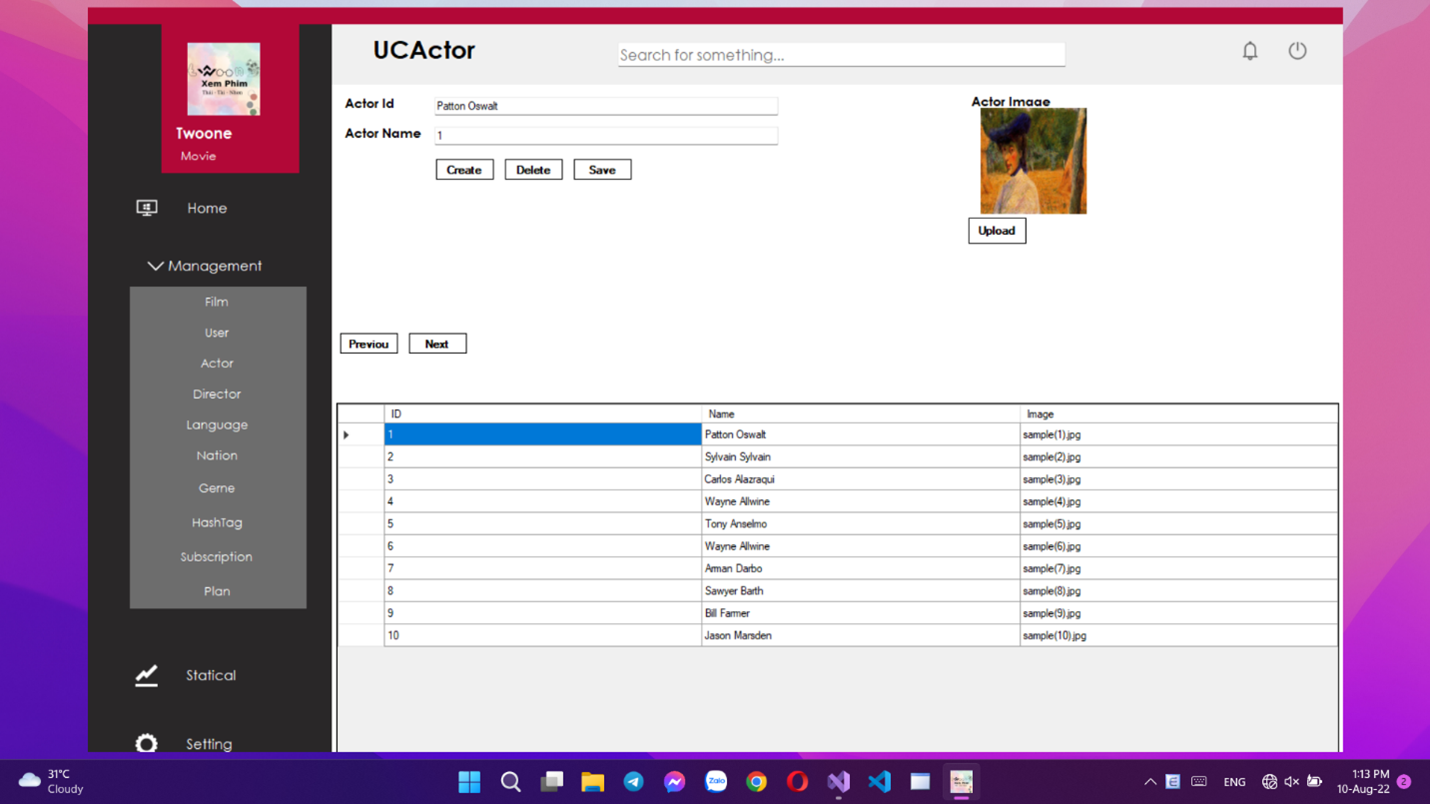Open Messenger from the taskbar

tap(674, 782)
